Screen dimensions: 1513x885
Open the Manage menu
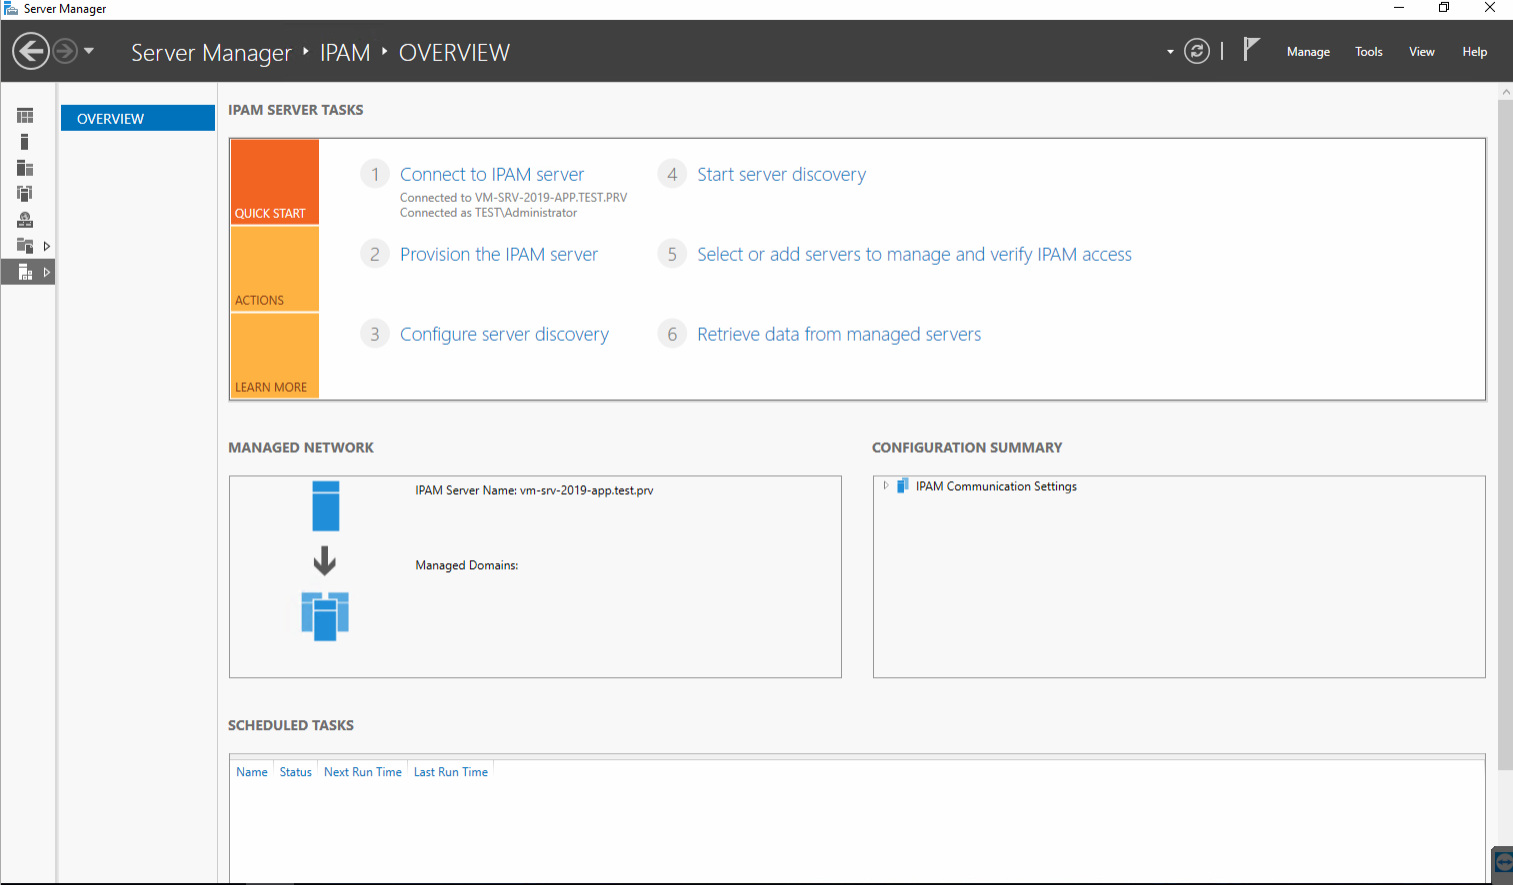[1308, 52]
